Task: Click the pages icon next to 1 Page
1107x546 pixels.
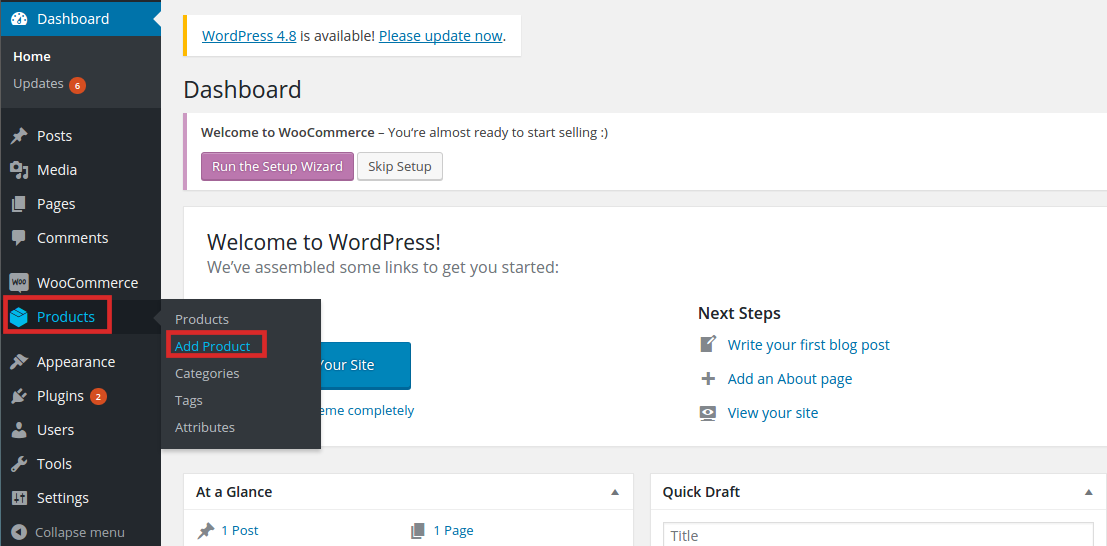Action: click(x=418, y=530)
